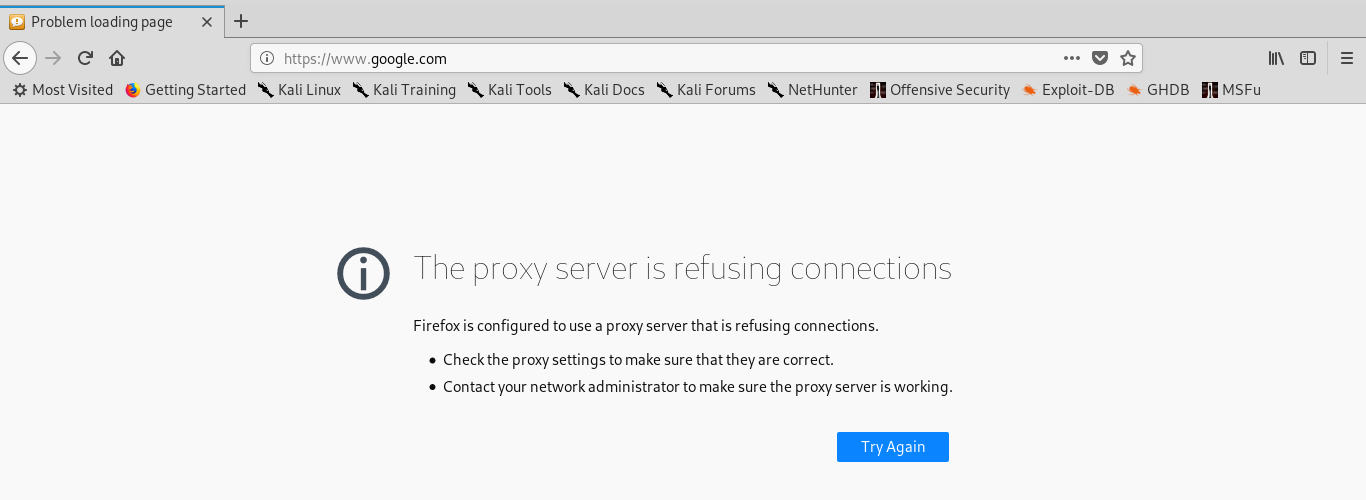1366x500 pixels.
Task: Bookmark this page with the star
Action: click(1127, 58)
